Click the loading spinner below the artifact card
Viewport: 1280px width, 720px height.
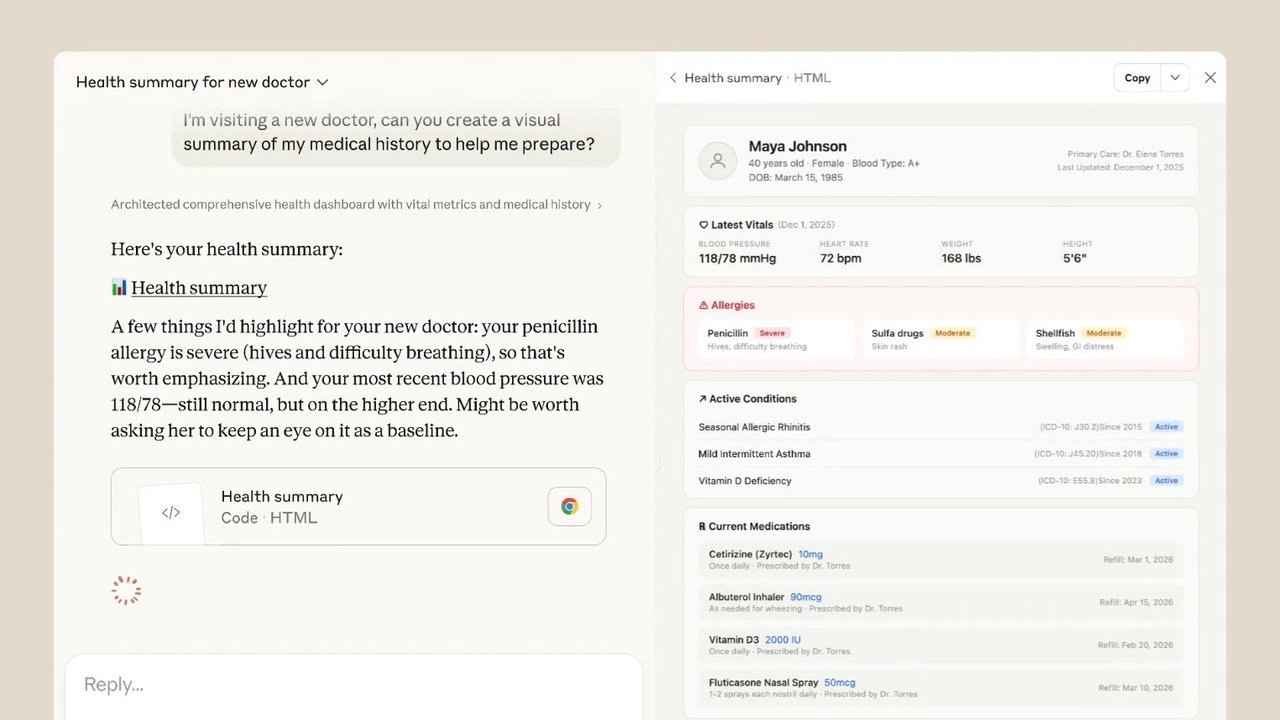(x=126, y=591)
